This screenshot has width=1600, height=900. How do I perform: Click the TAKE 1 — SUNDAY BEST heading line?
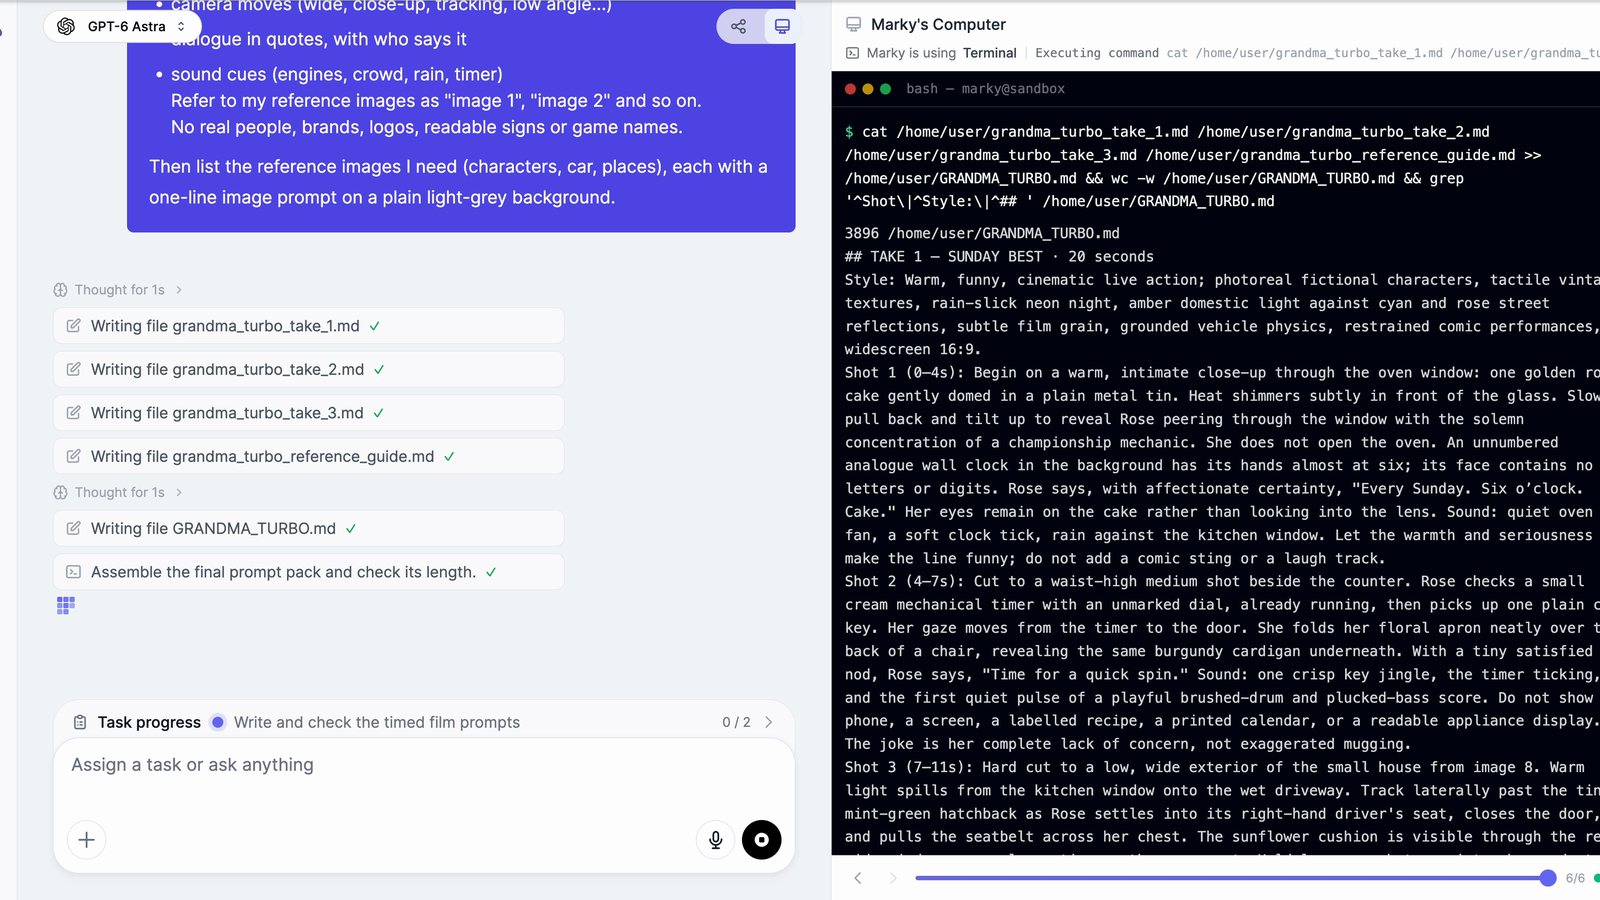(999, 256)
